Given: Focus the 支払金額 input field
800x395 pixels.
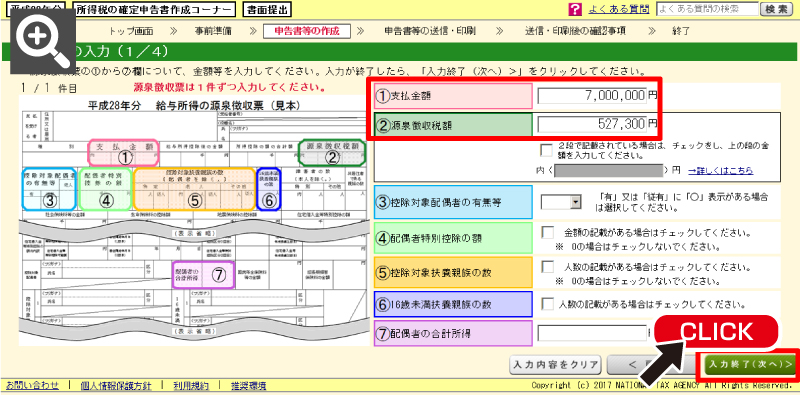Looking at the screenshot, I should coord(592,95).
